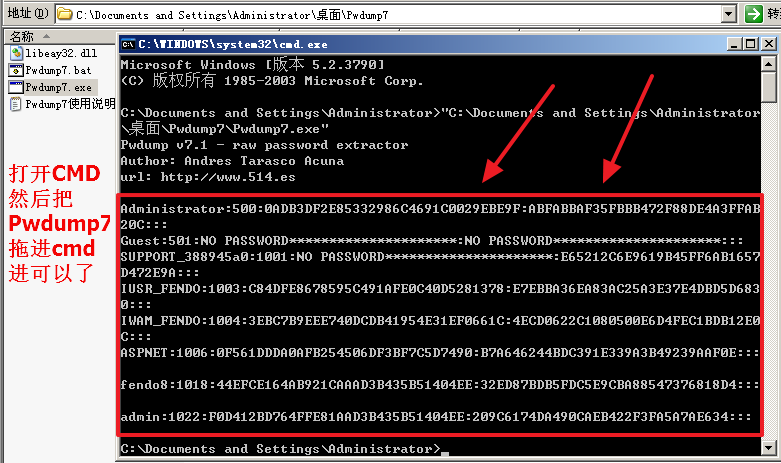Click the C:\WINDOWS\system32\cmd.exe window title
The width and height of the screenshot is (781, 463).
coord(233,44)
